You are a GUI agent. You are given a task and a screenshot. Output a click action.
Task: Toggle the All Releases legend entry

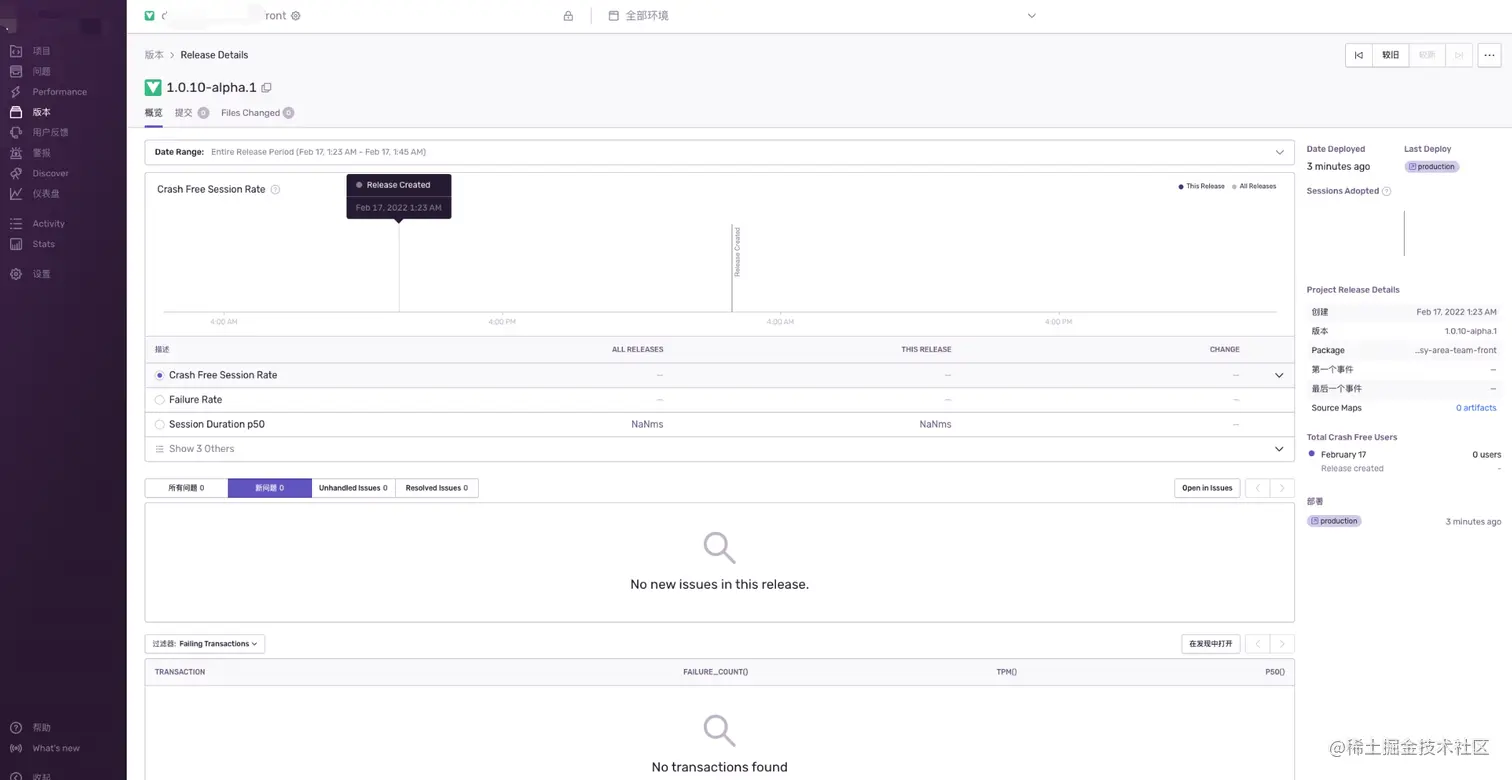(x=1254, y=186)
